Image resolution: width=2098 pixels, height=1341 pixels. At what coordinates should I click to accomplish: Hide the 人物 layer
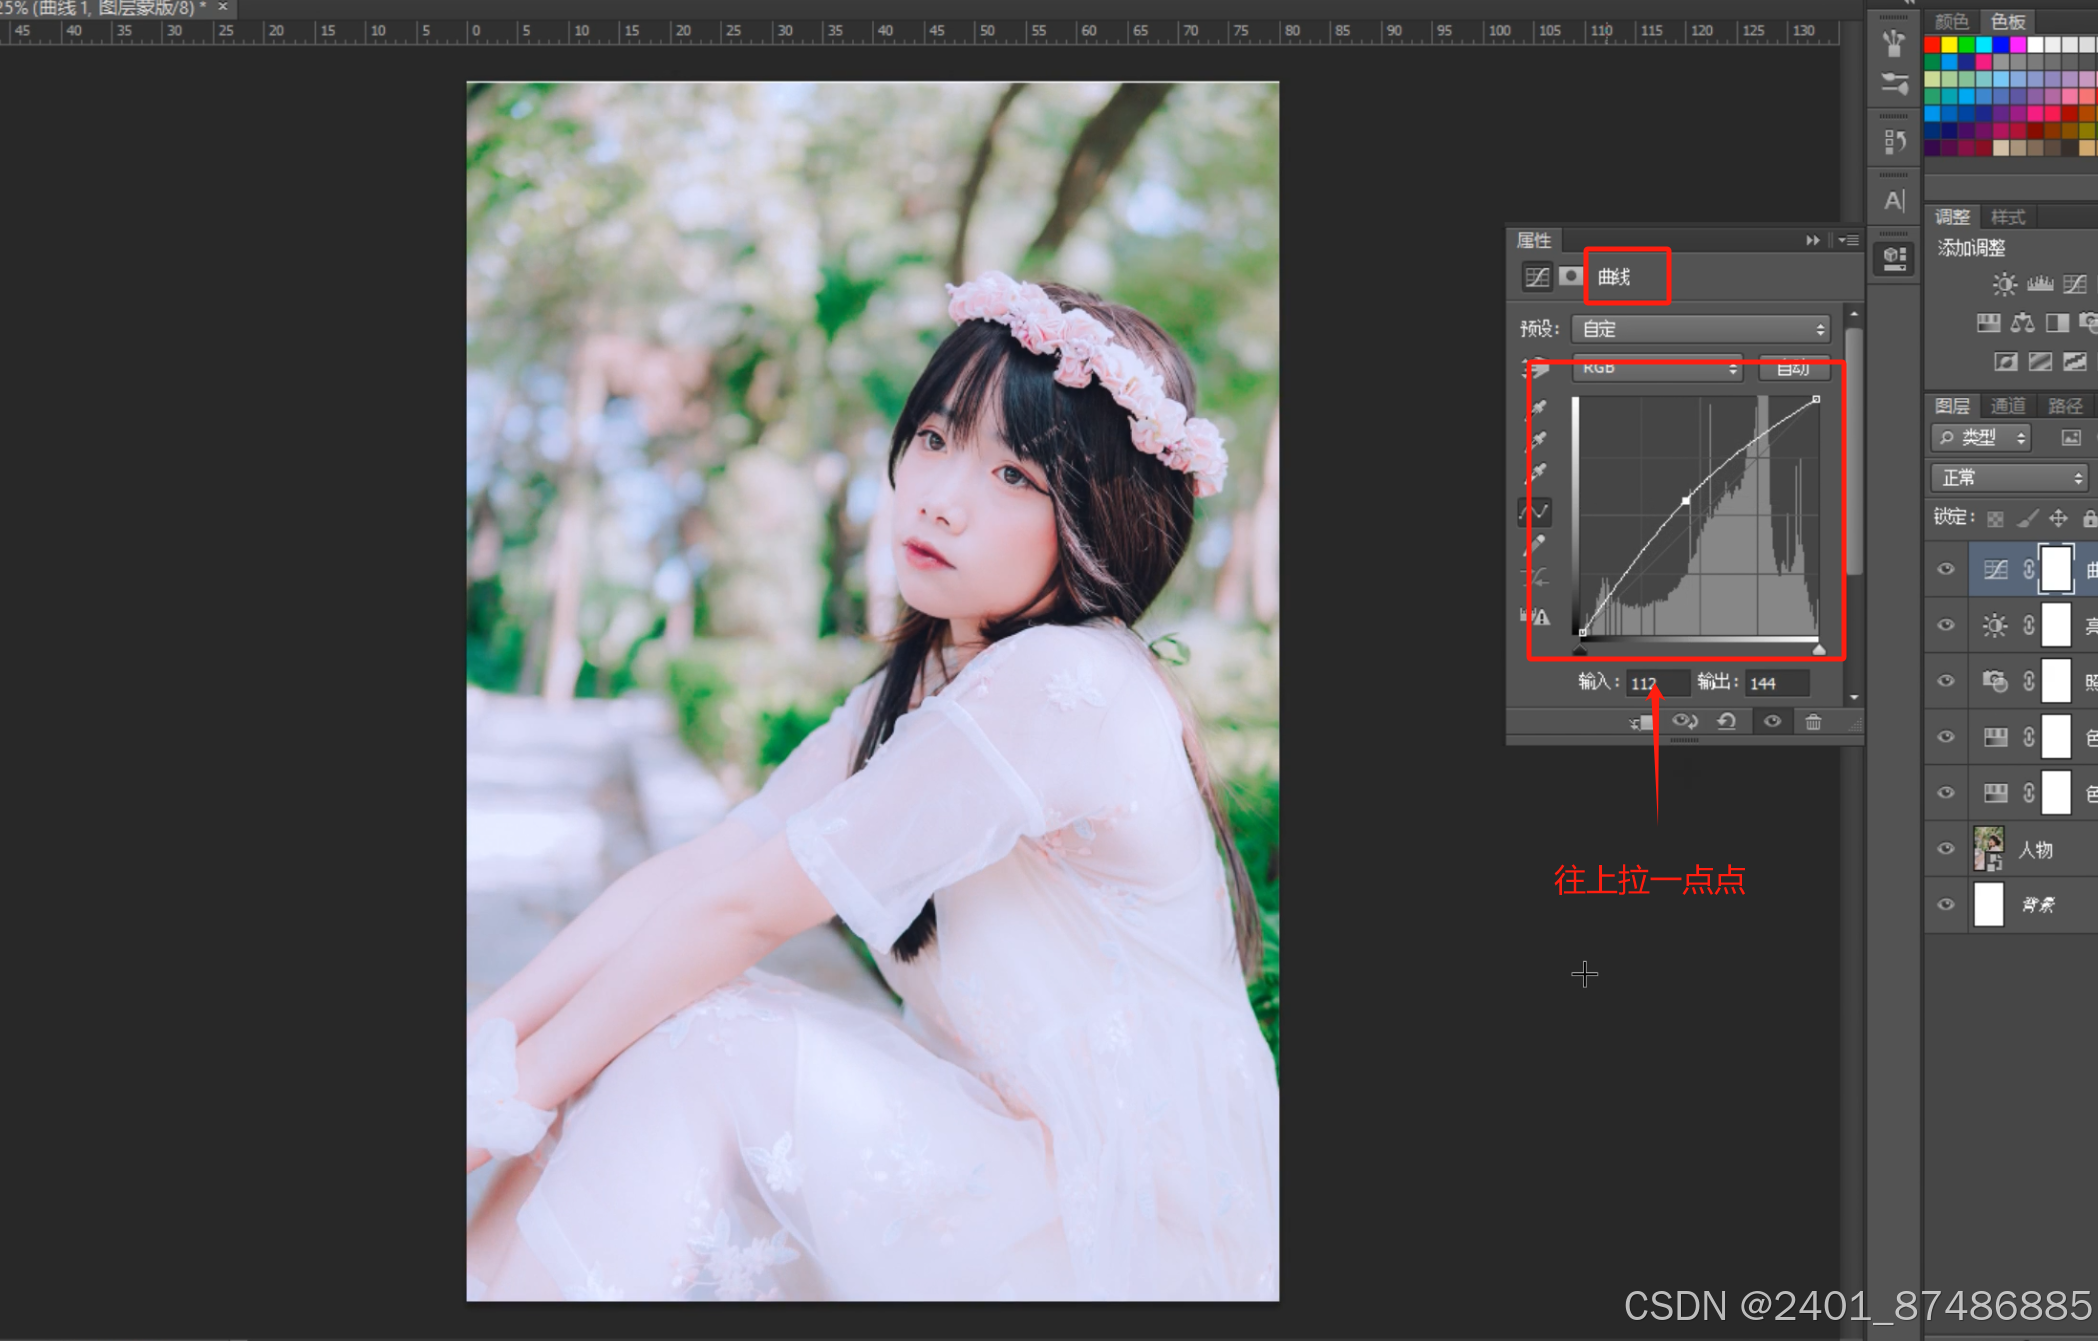point(1945,848)
